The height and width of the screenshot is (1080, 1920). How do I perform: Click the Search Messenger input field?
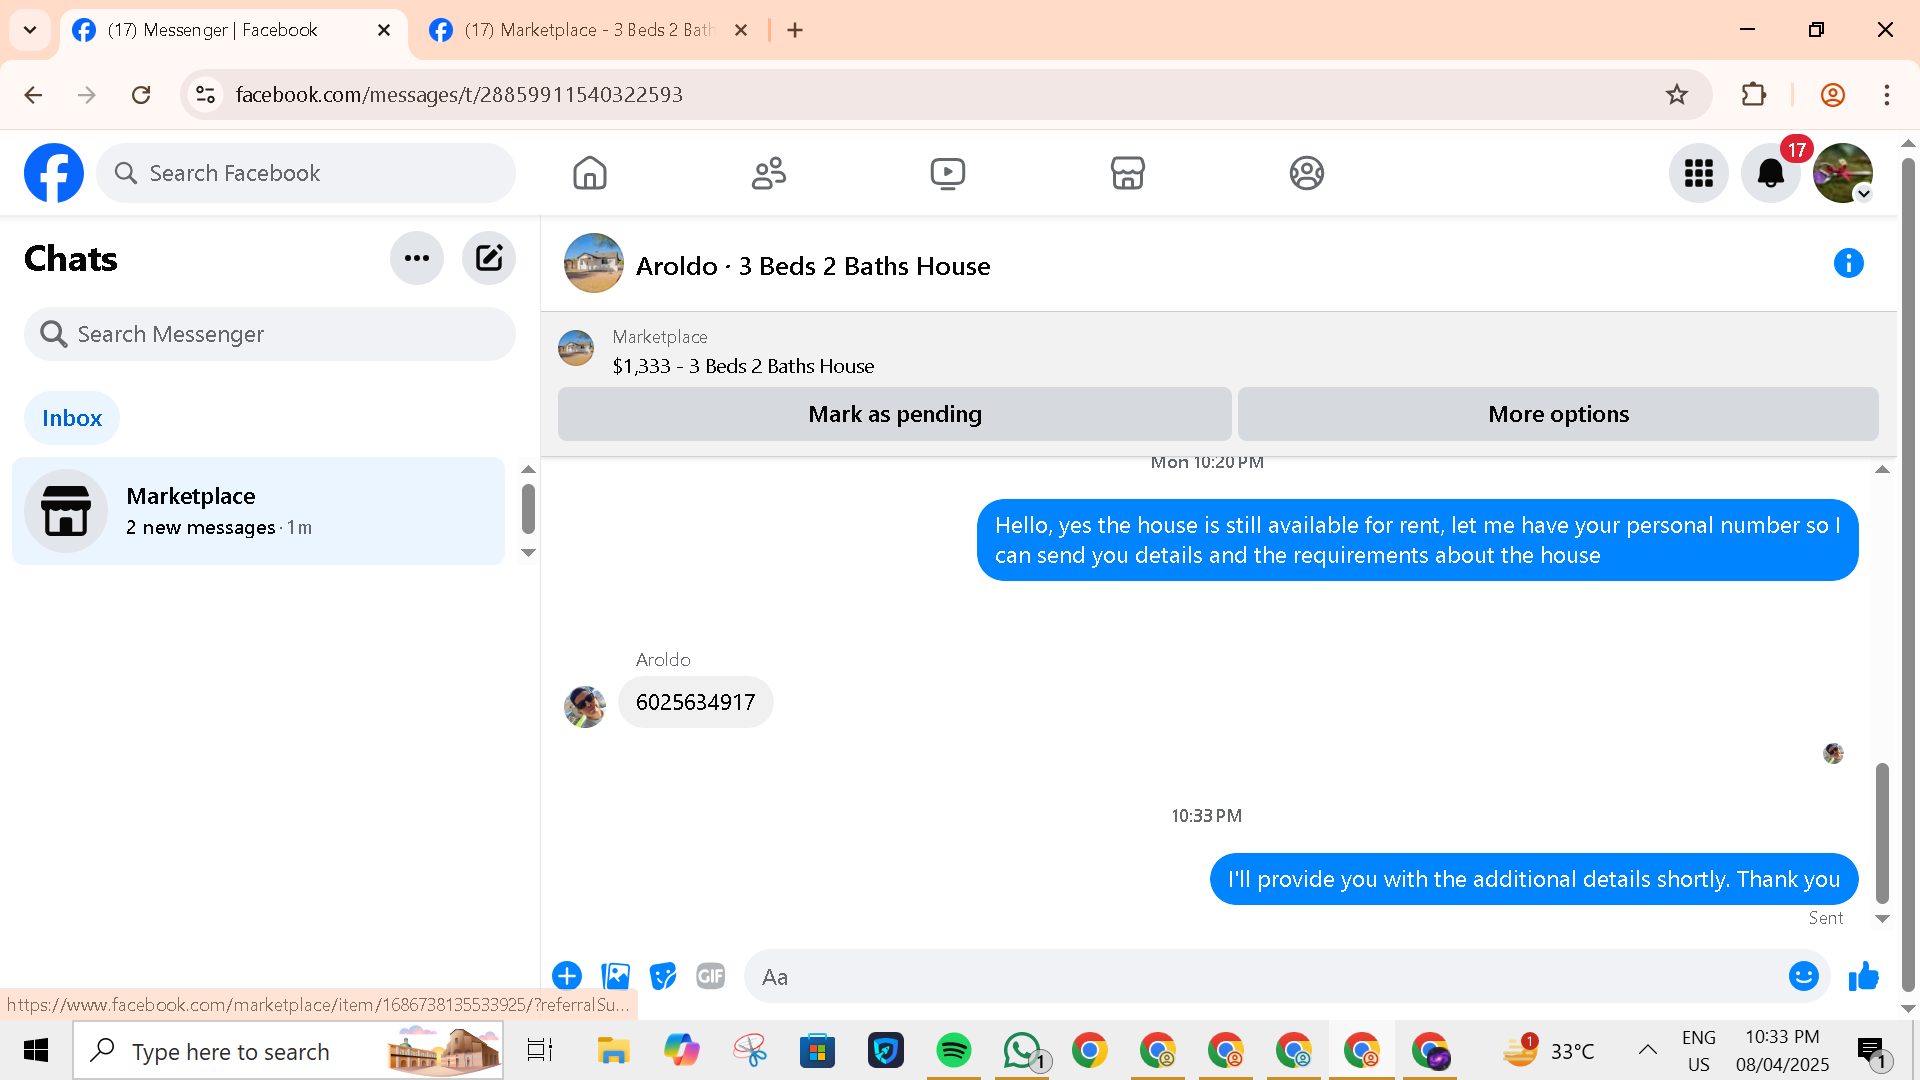click(x=270, y=334)
